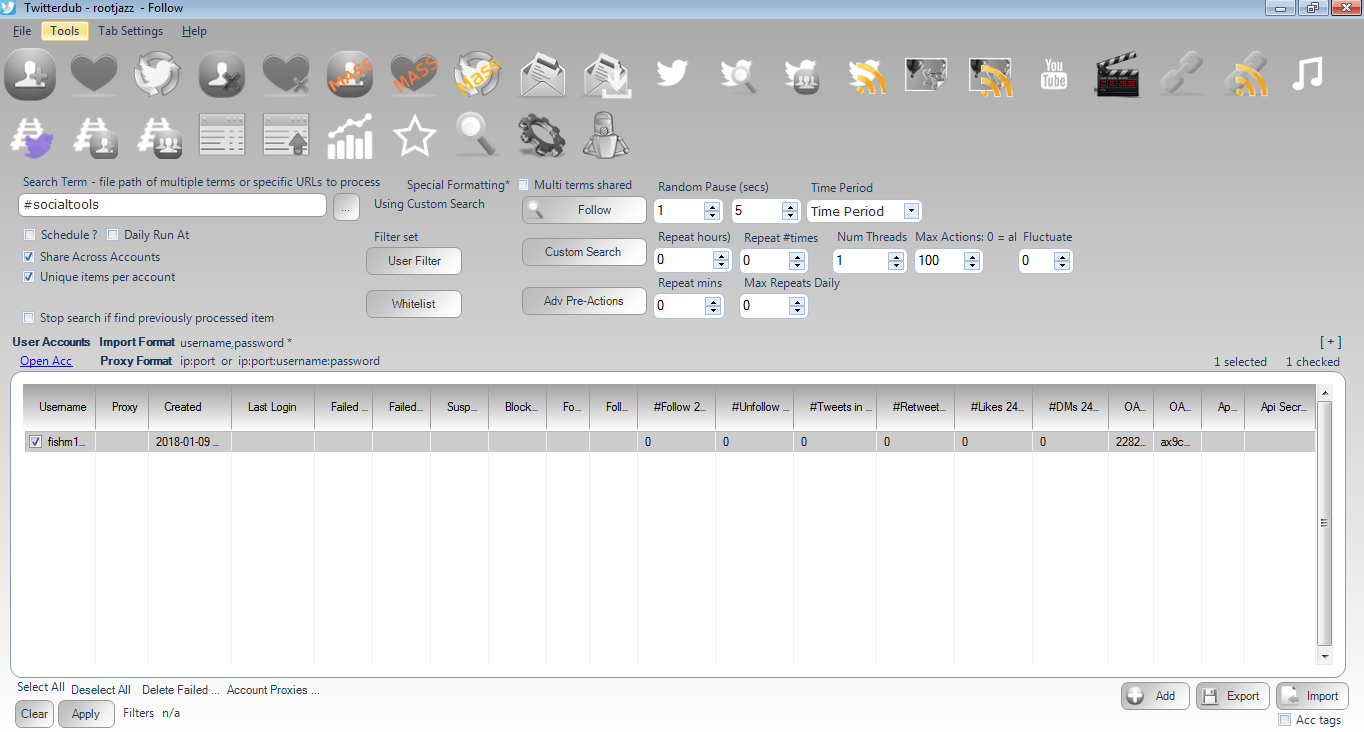Click the Repeat hours spinner field
The width and height of the screenshot is (1364, 732).
[x=692, y=261]
